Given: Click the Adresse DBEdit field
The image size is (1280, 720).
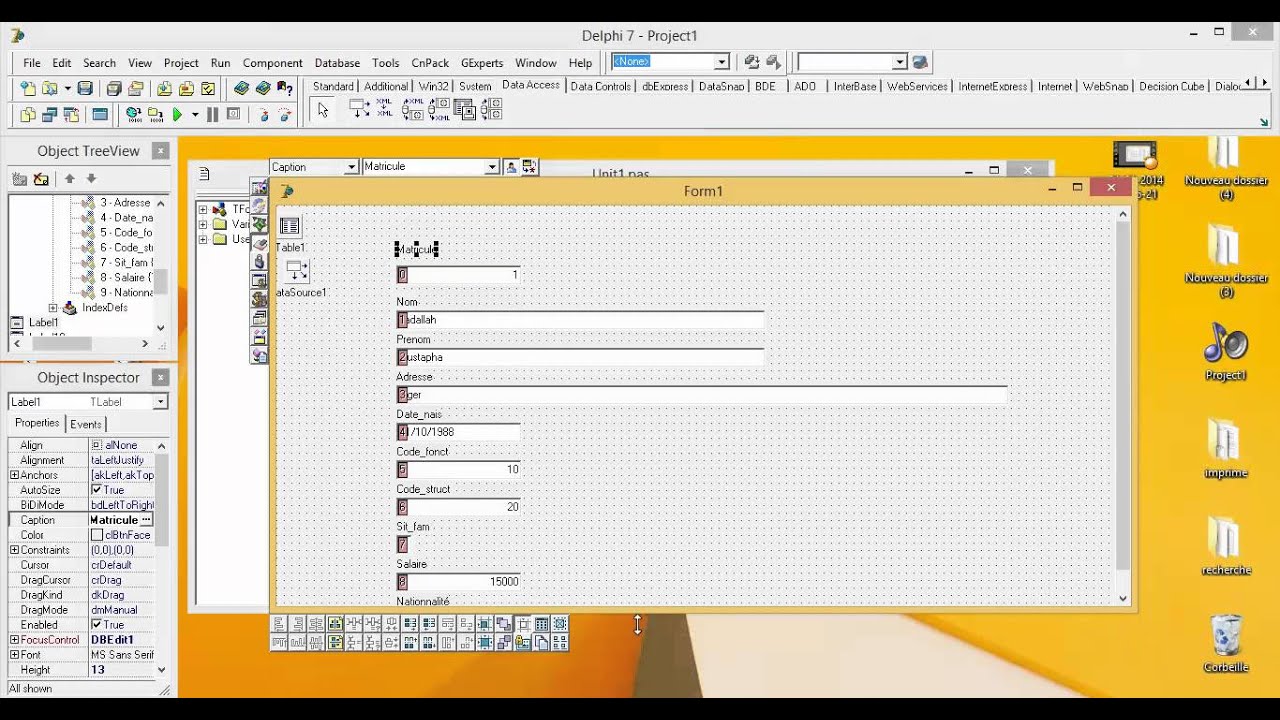Looking at the screenshot, I should pyautogui.click(x=702, y=395).
